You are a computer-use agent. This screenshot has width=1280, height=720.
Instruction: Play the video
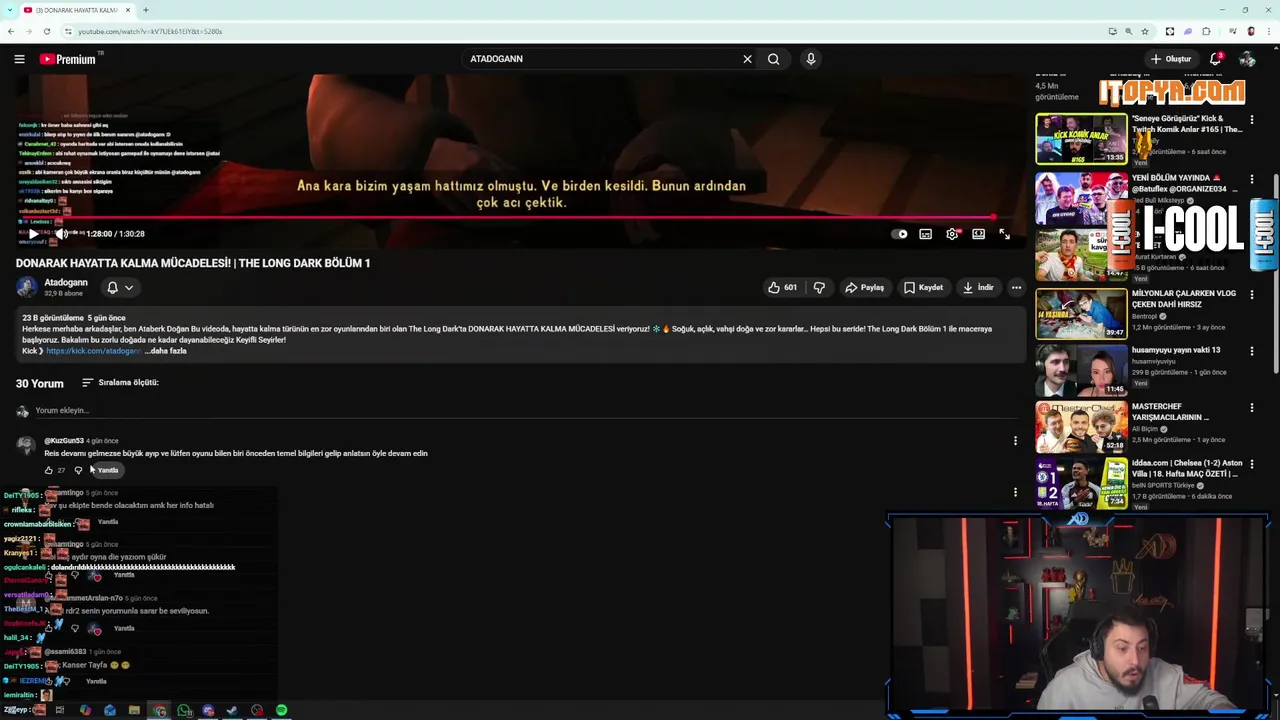click(33, 234)
